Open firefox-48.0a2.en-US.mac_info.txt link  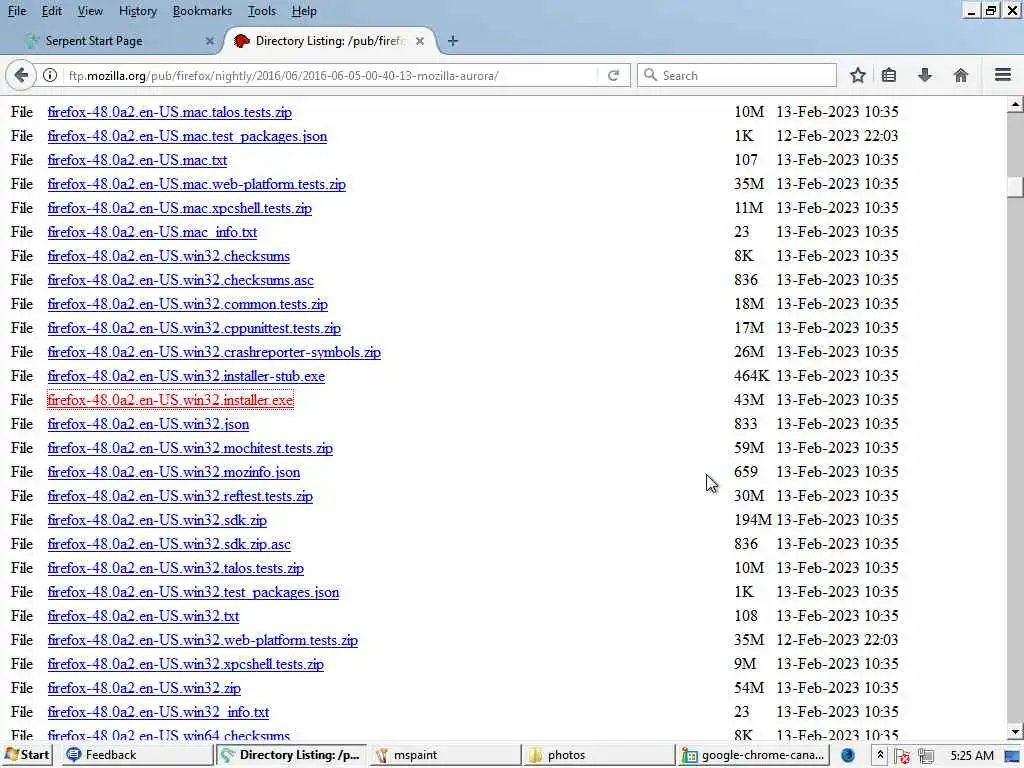(152, 232)
